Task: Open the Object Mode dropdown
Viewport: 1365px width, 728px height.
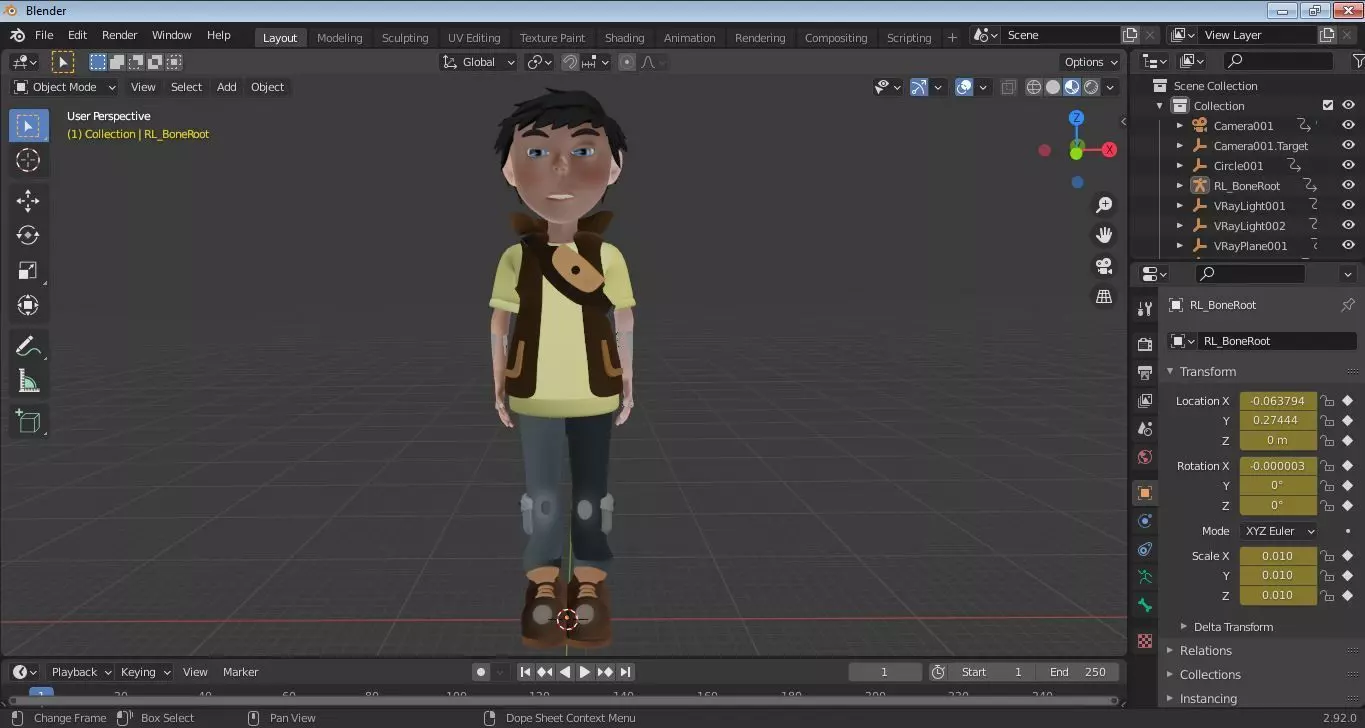Action: pyautogui.click(x=65, y=87)
